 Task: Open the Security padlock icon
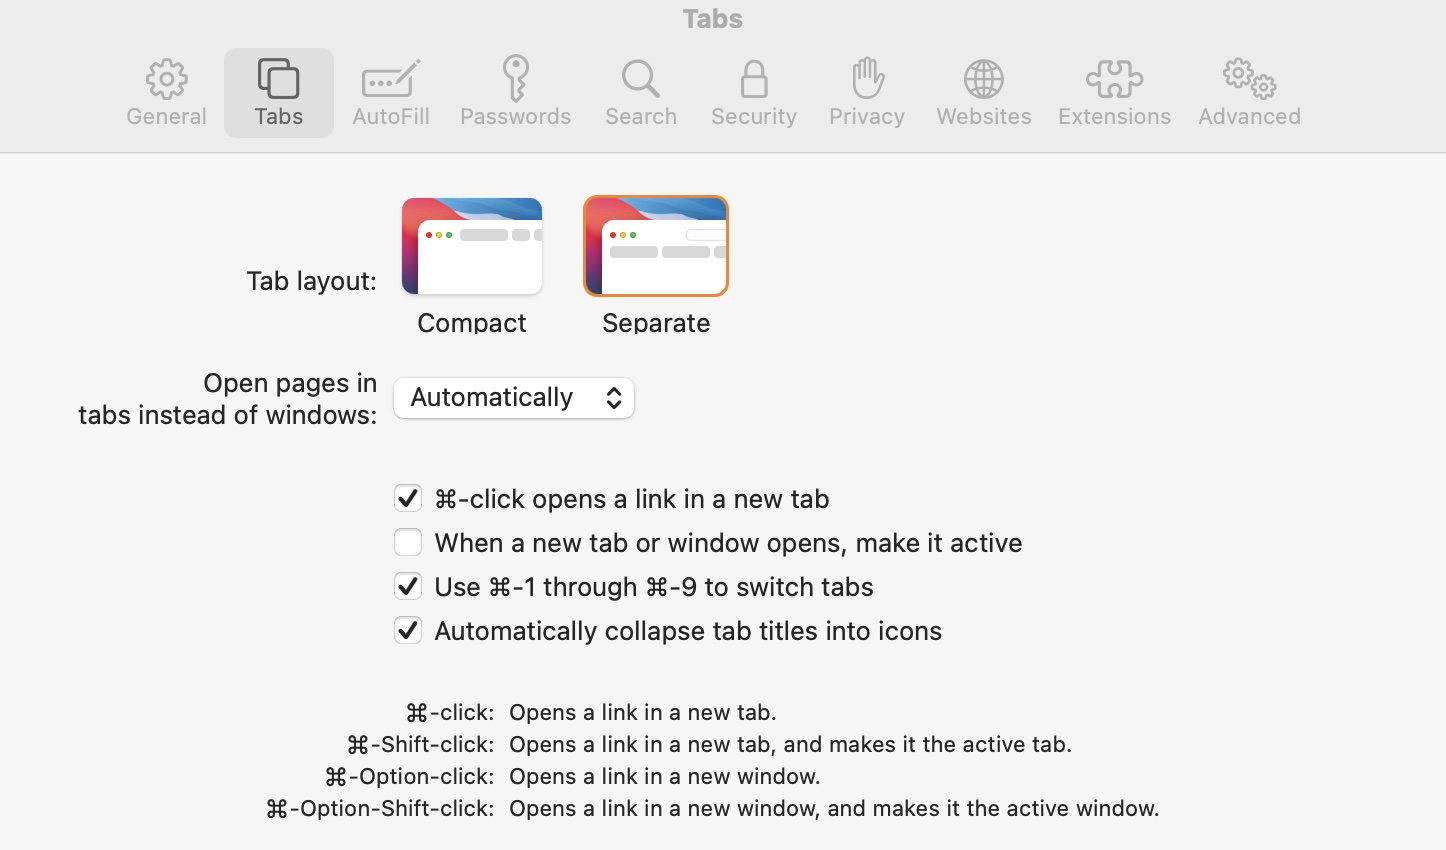754,79
